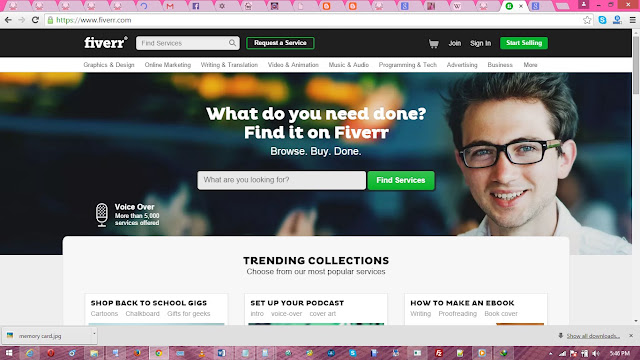
Task: Click How to Make an Ebook heading
Action: [x=462, y=303]
